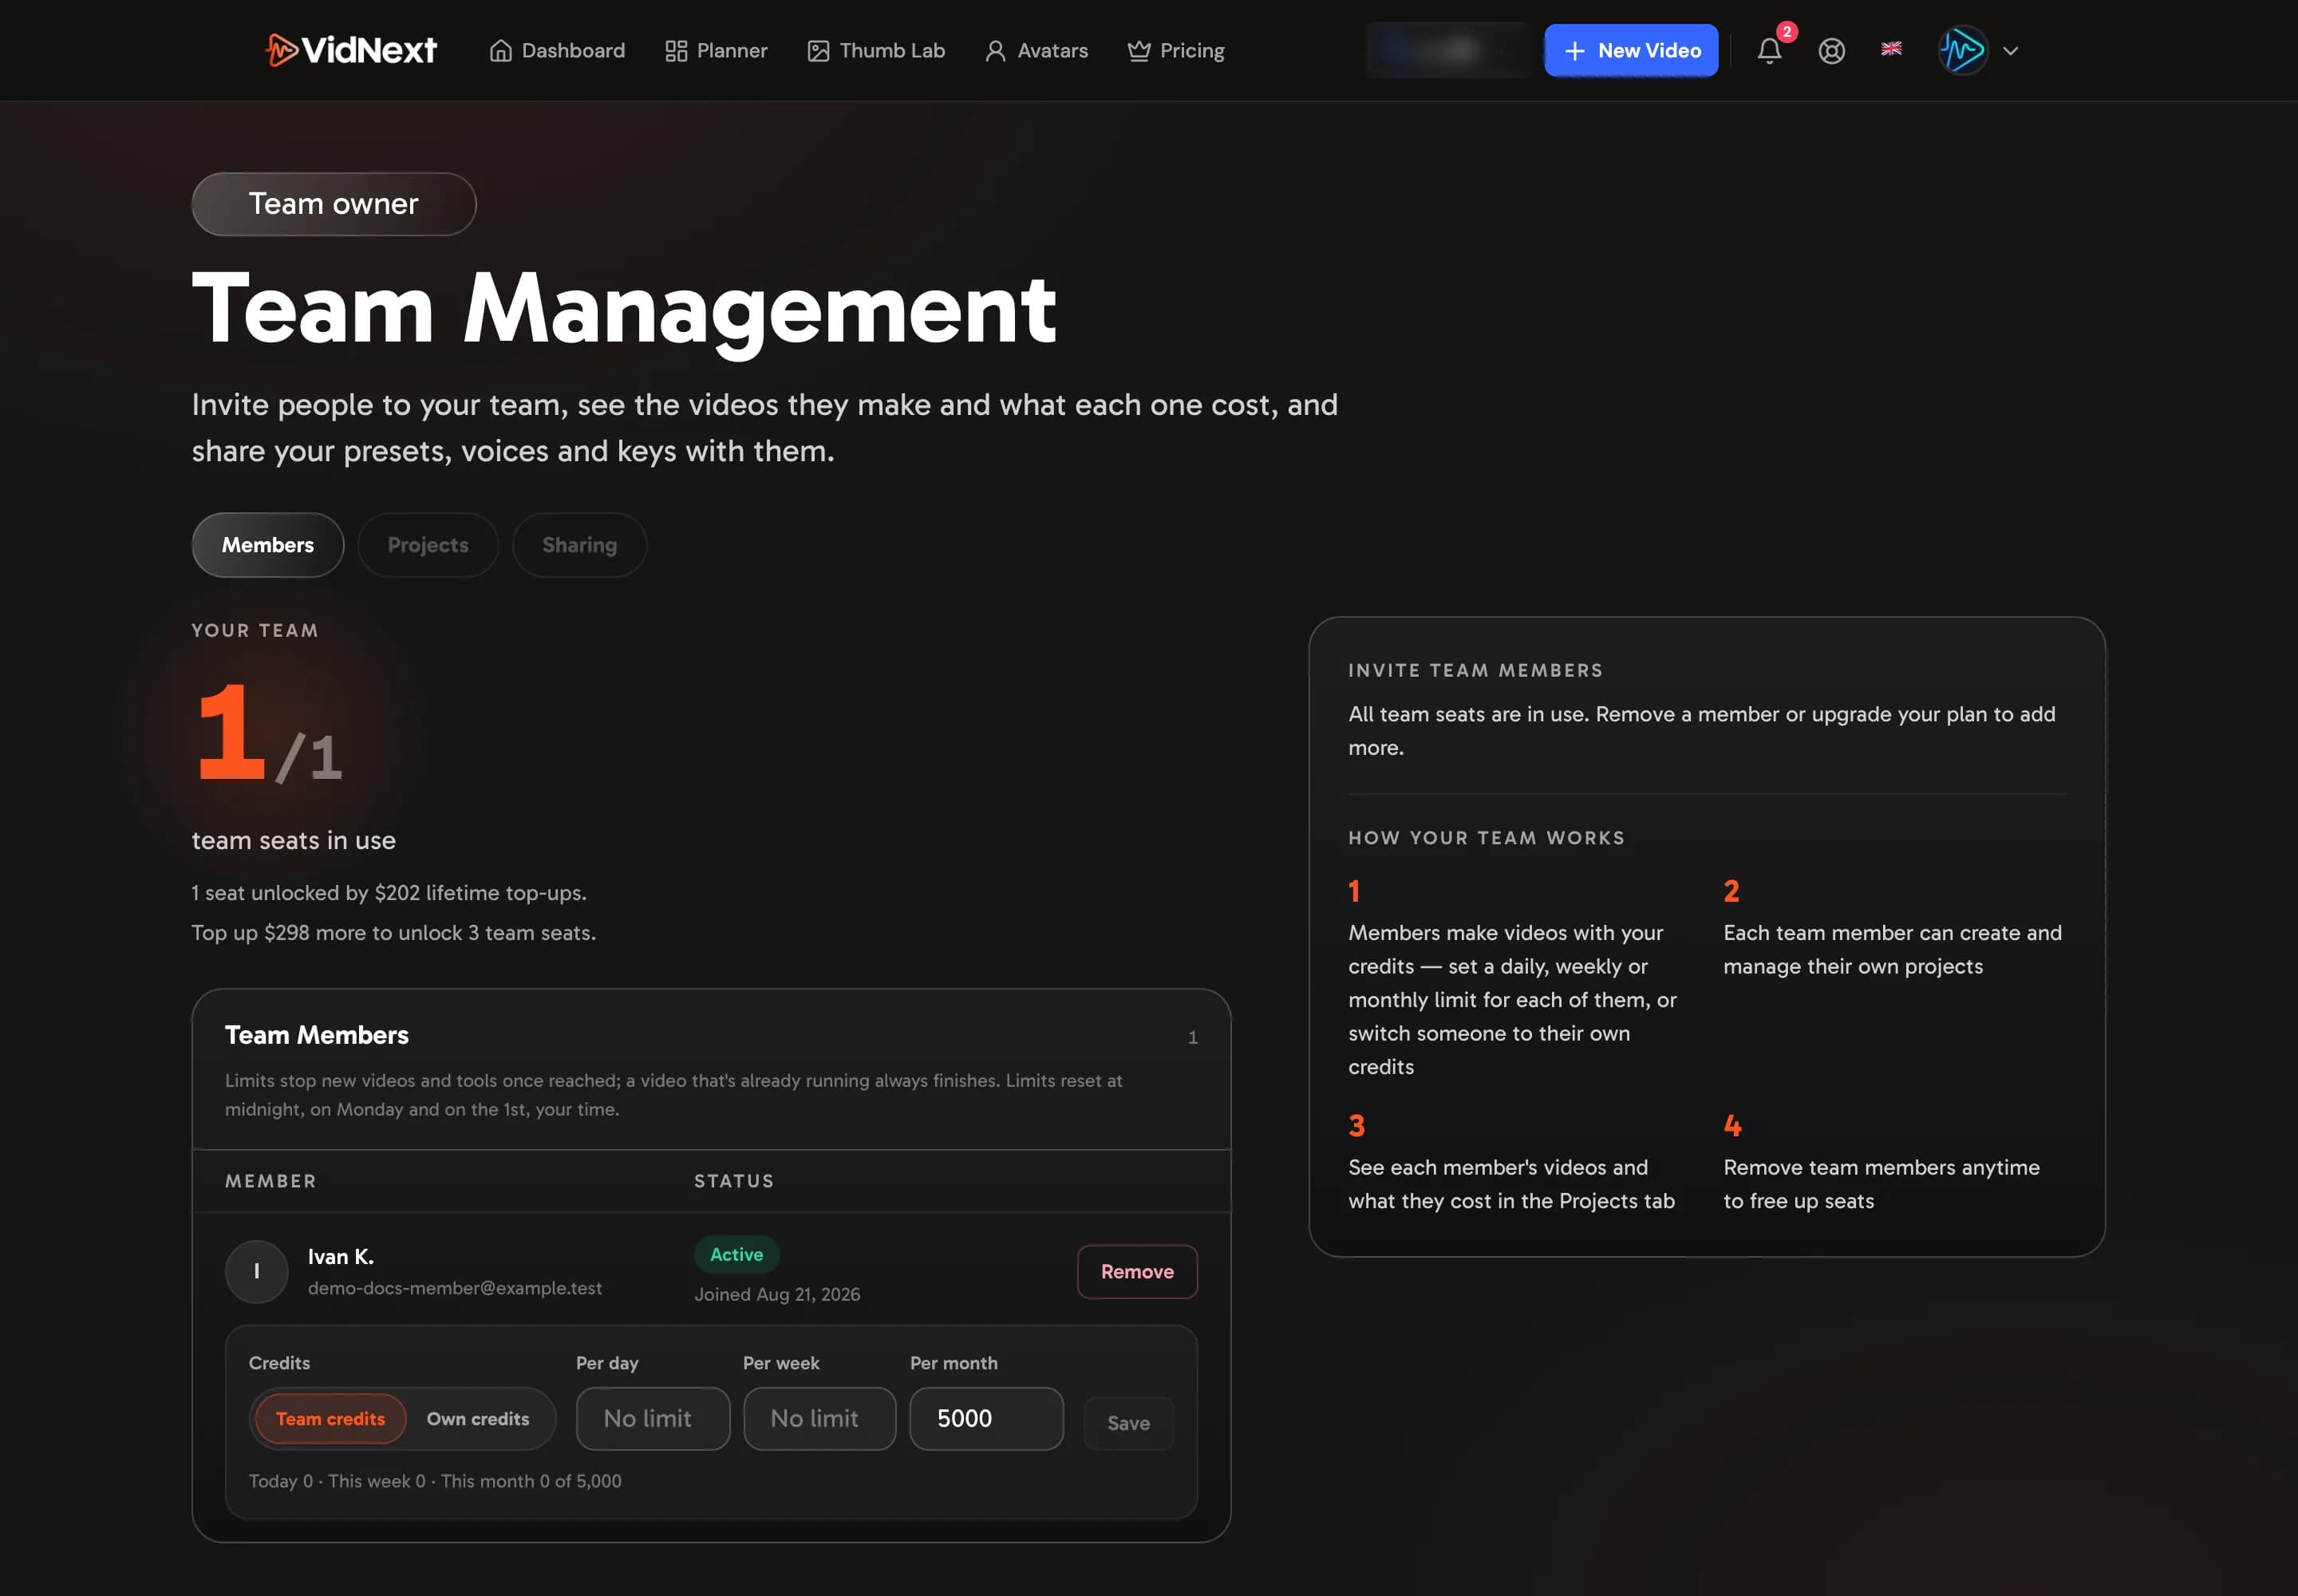Open the Planner nav item
The width and height of the screenshot is (2298, 1596).
click(716, 51)
